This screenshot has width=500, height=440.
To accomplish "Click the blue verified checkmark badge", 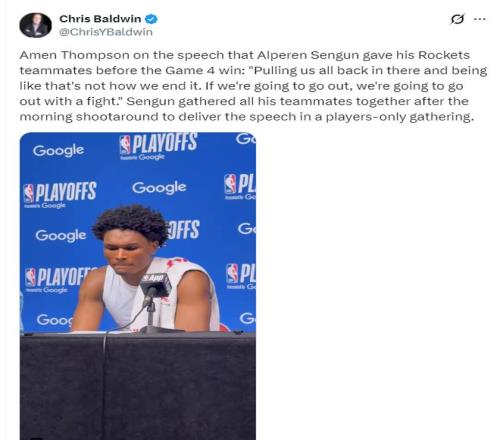I will [151, 19].
